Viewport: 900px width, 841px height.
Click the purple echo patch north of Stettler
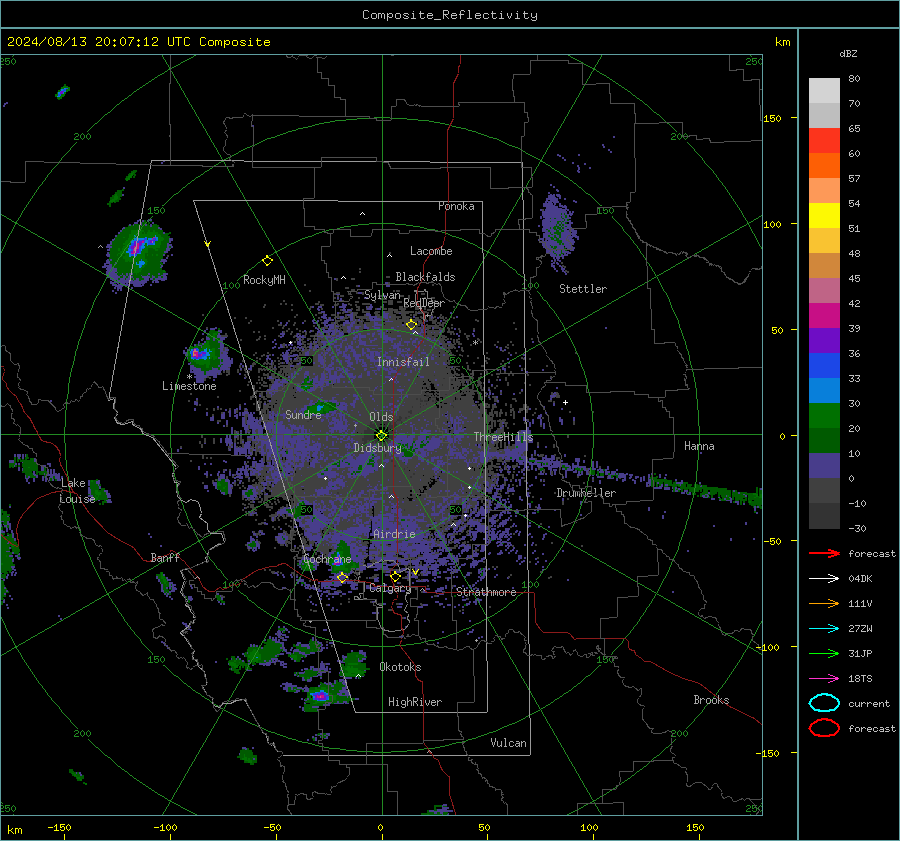(x=557, y=230)
